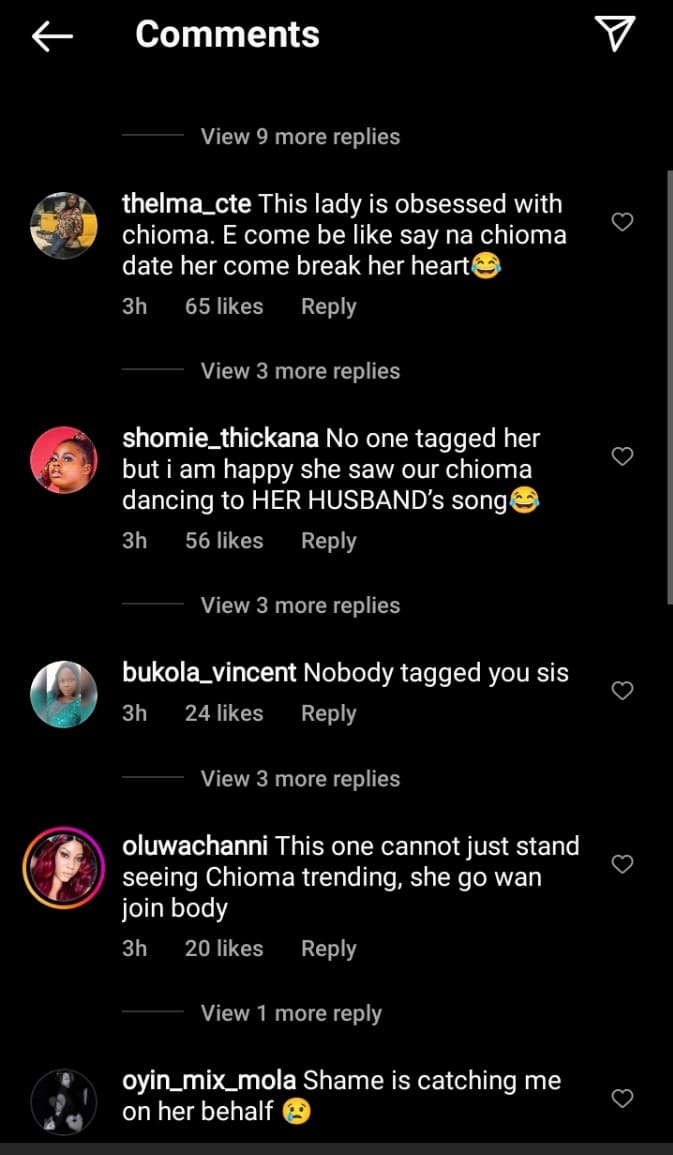Tap heart on oyin_mix_mola's comment
Image resolution: width=673 pixels, height=1155 pixels.
point(622,1099)
